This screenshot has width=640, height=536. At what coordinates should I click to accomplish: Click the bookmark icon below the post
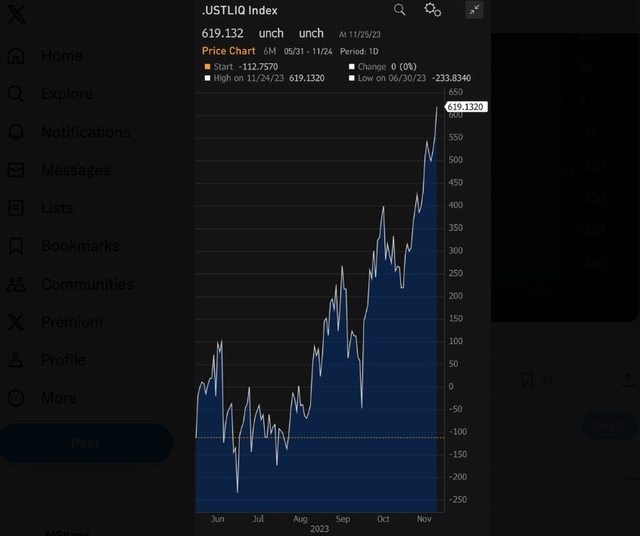coord(526,379)
